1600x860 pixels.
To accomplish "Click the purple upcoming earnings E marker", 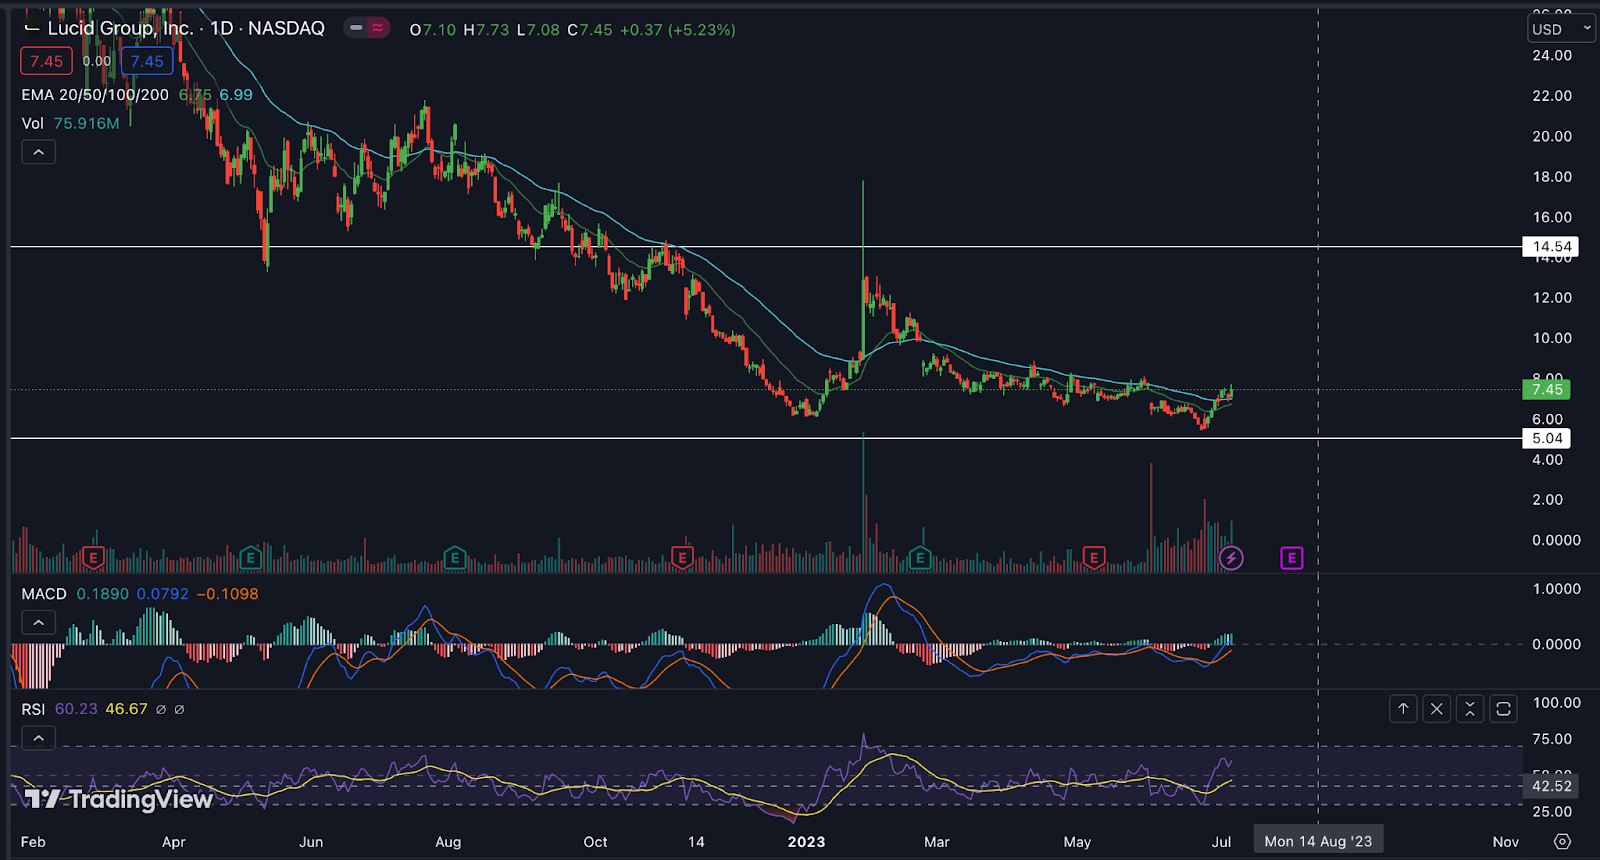I will (x=1292, y=558).
